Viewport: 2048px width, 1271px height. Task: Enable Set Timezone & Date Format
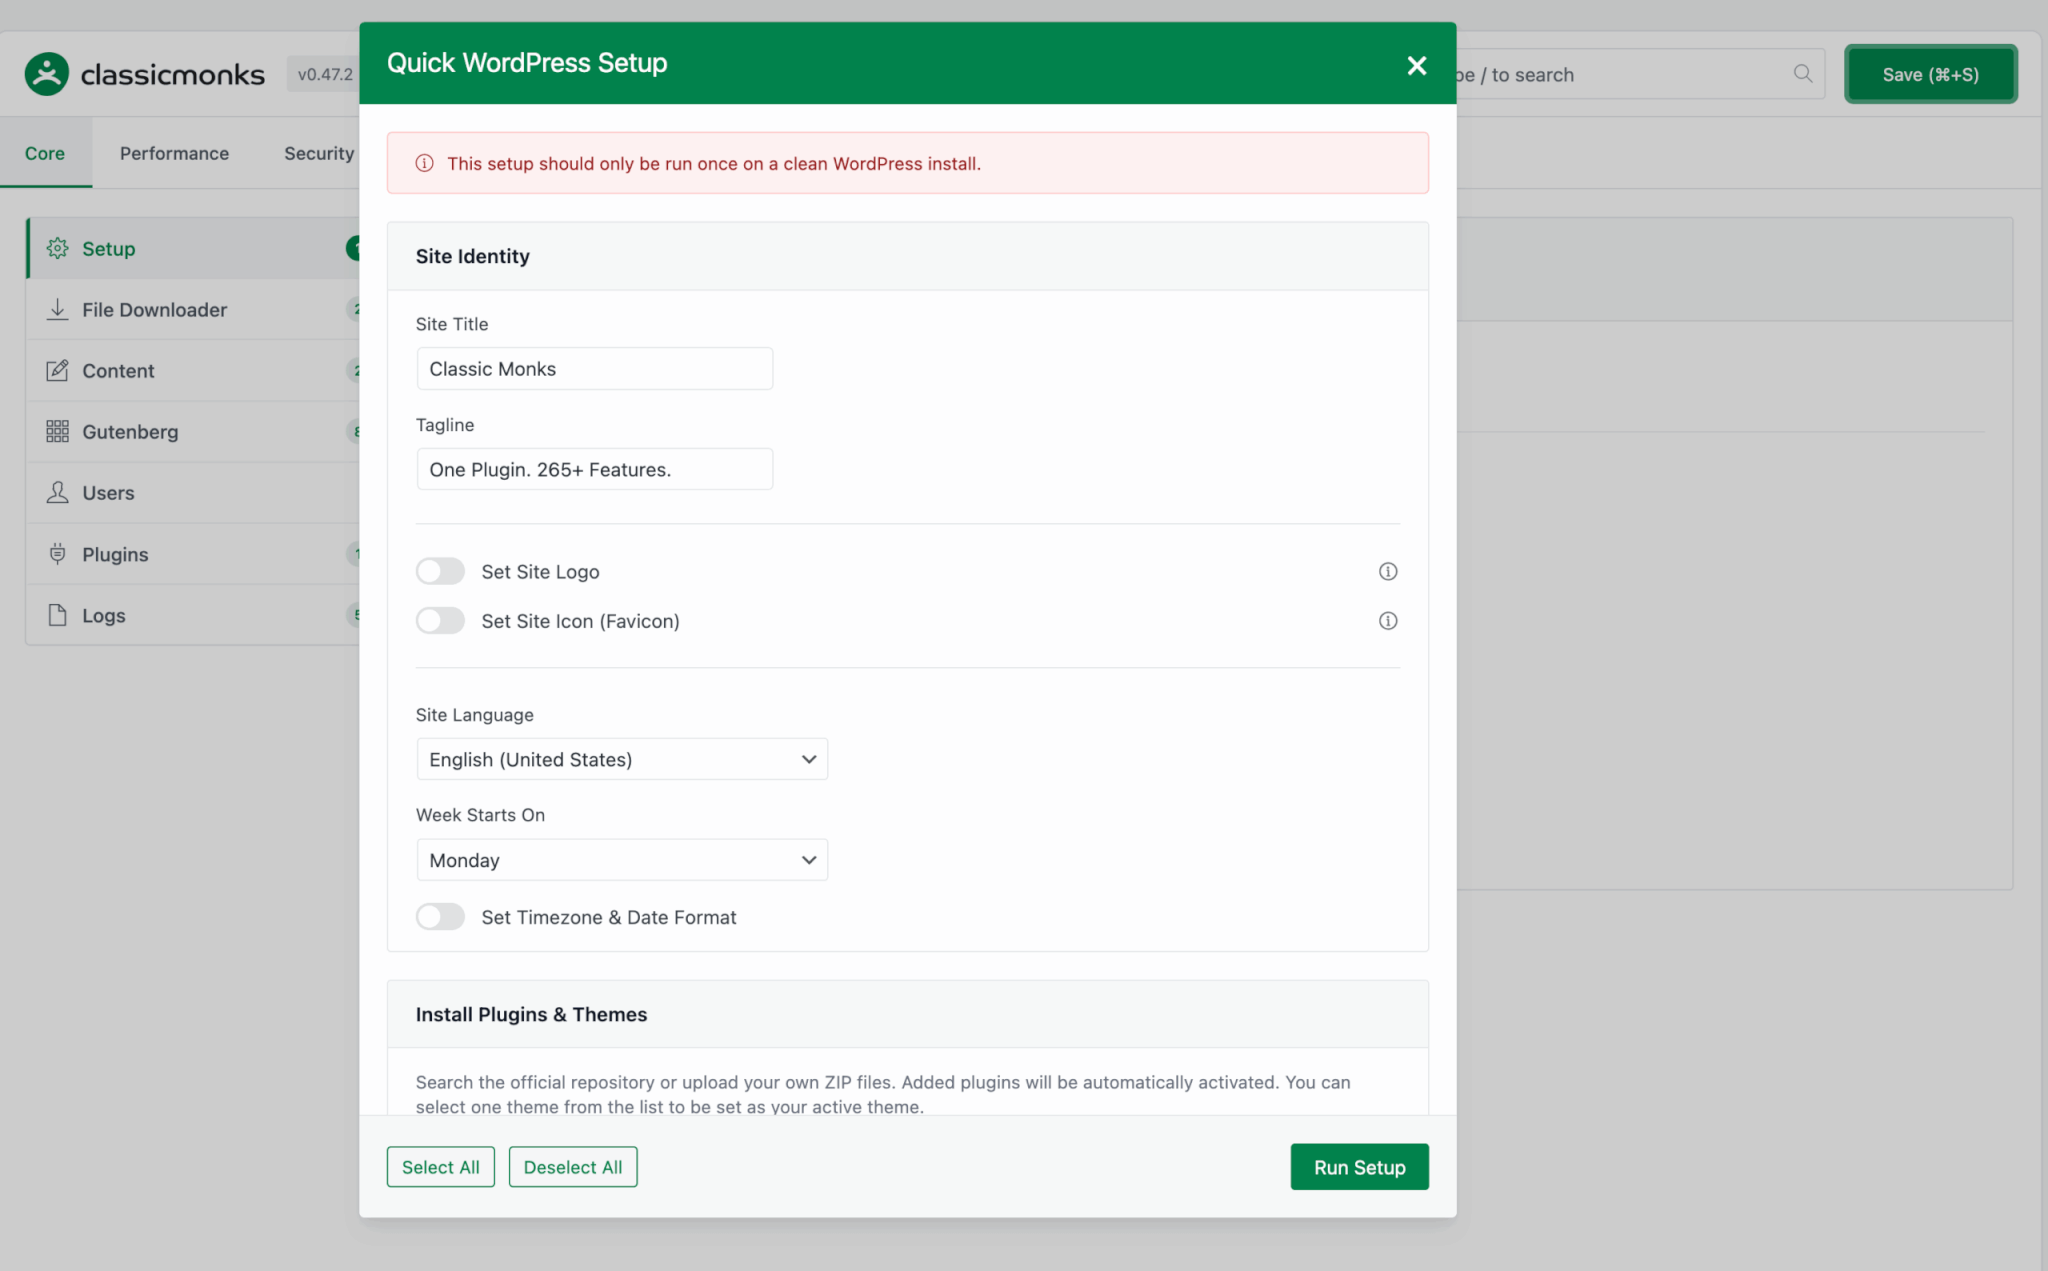pyautogui.click(x=440, y=916)
